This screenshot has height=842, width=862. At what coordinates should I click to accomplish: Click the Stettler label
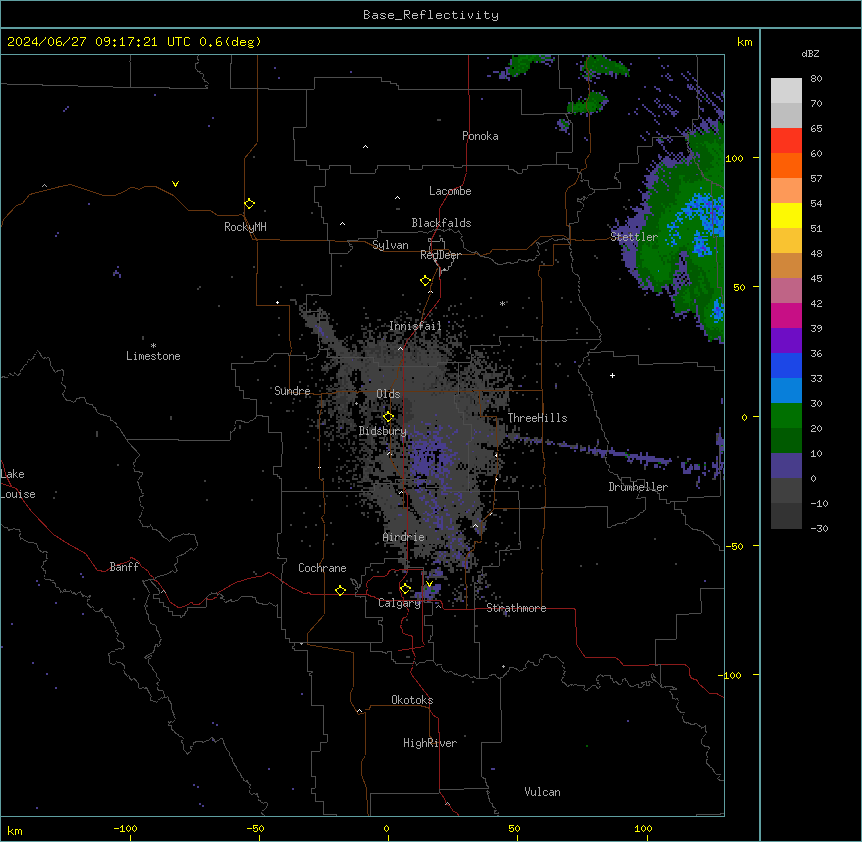(634, 237)
